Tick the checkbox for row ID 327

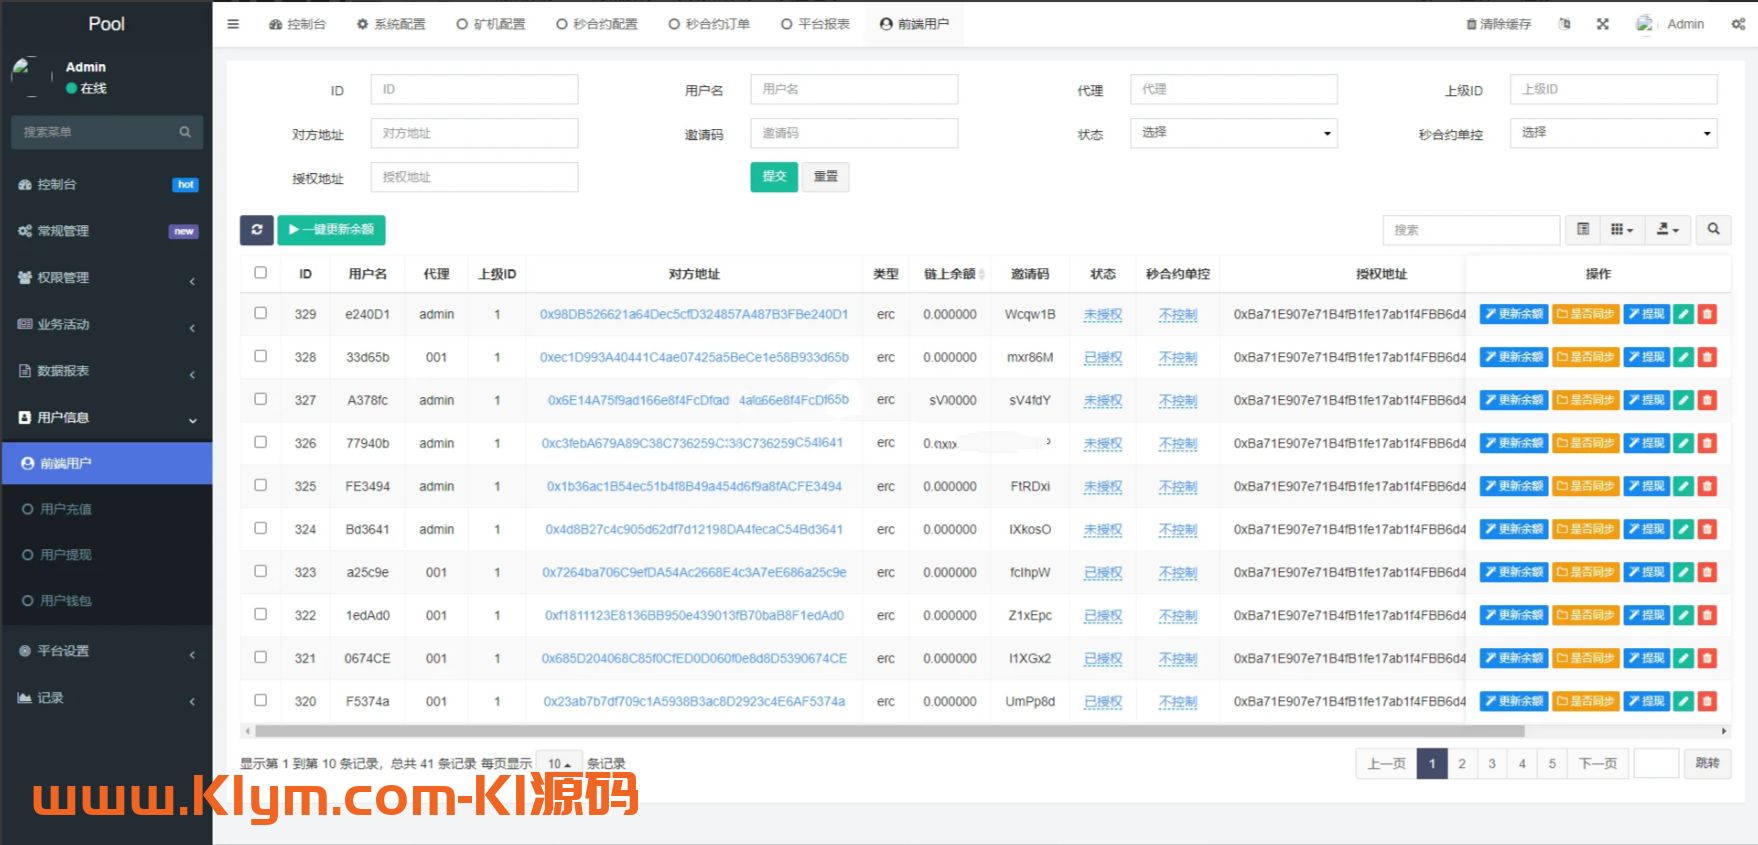coord(261,399)
